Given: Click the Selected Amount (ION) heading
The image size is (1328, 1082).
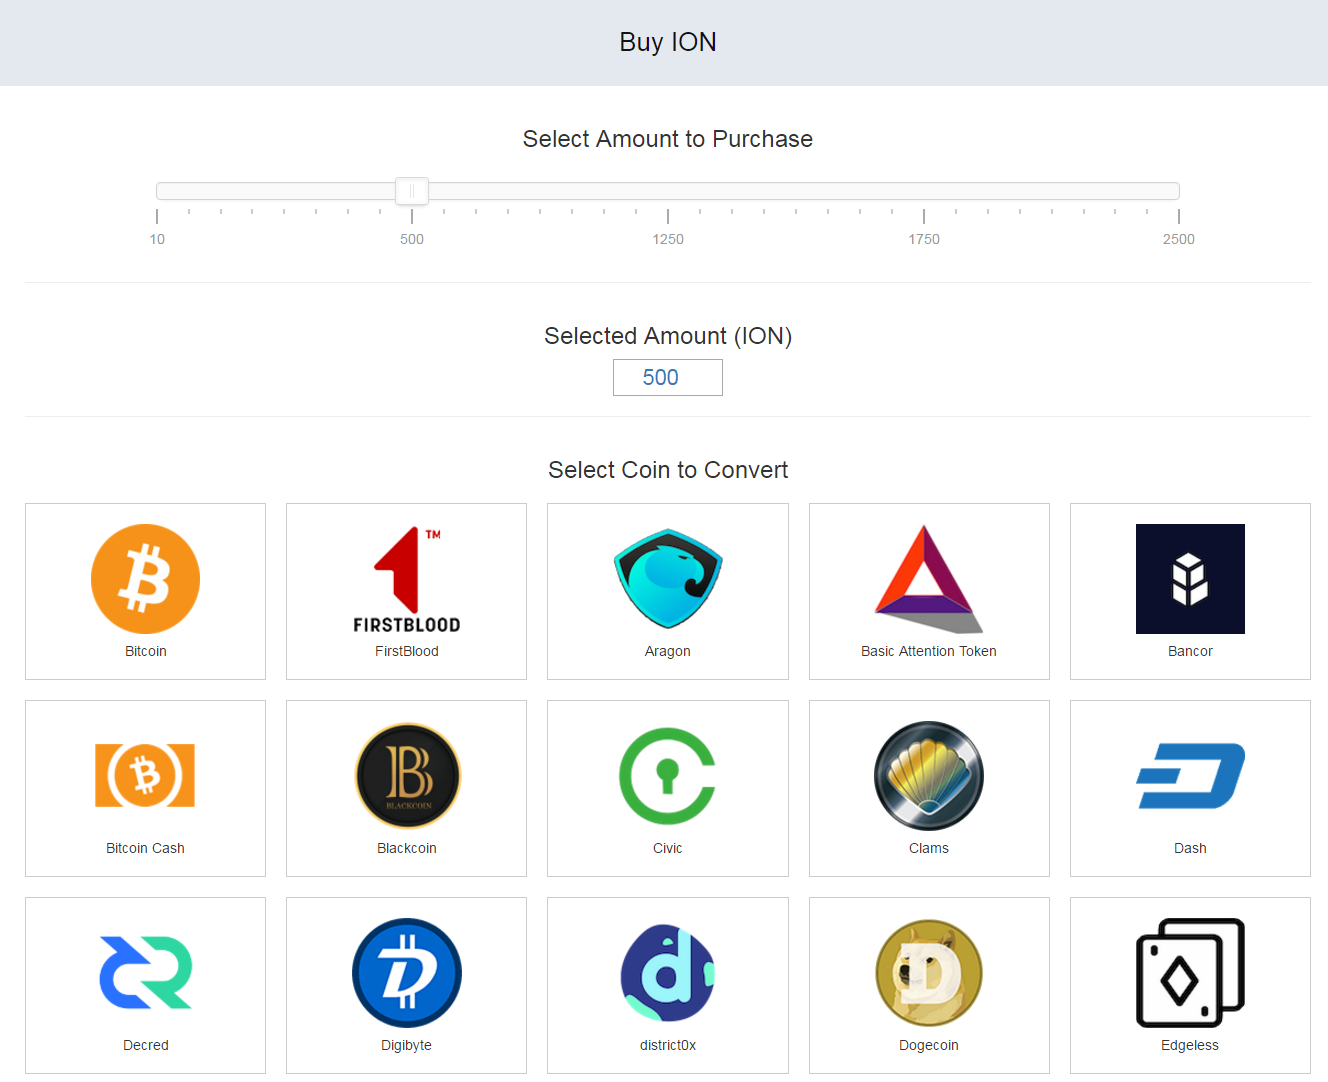Looking at the screenshot, I should [x=668, y=336].
